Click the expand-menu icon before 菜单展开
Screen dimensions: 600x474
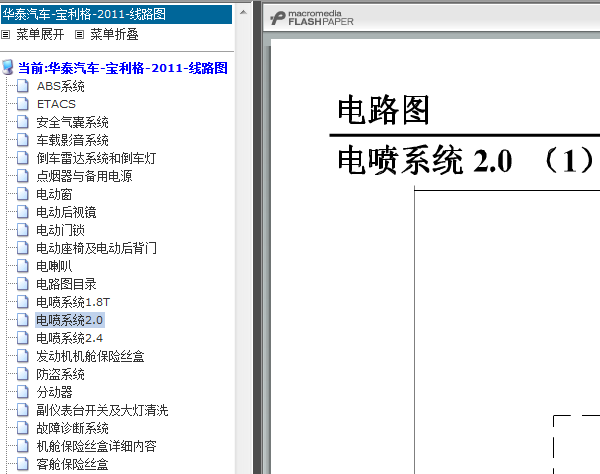click(x=5, y=35)
